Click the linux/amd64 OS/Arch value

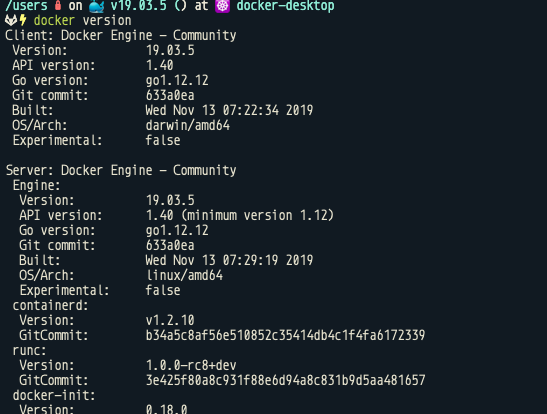184,276
